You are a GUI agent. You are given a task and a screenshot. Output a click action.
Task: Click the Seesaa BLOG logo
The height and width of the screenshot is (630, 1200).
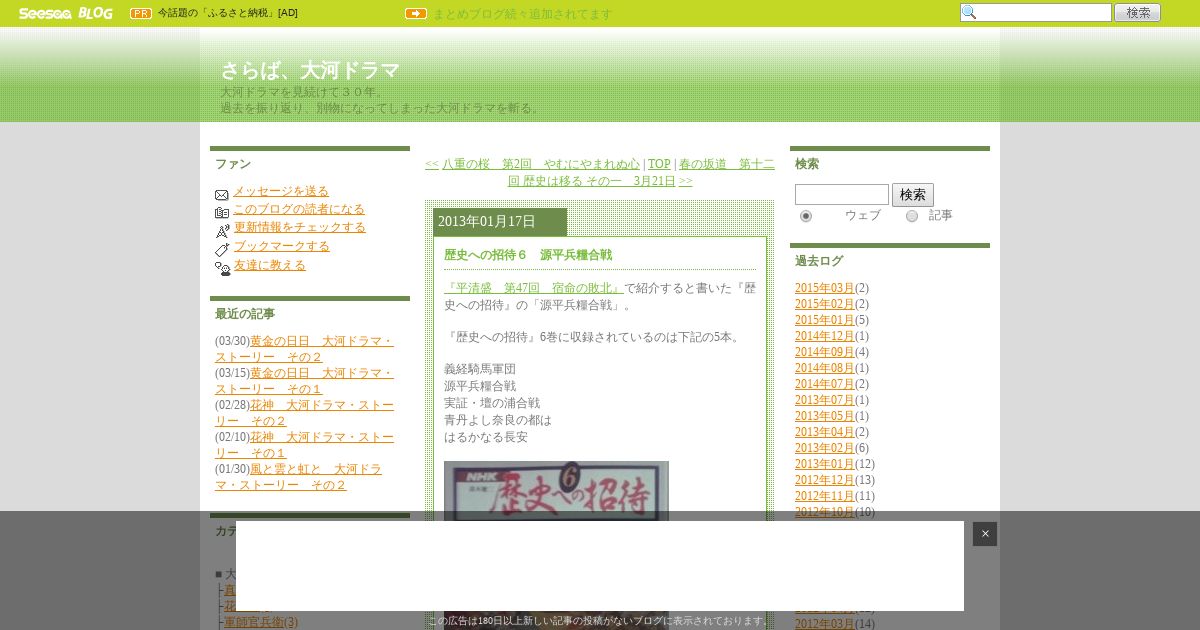click(x=65, y=13)
